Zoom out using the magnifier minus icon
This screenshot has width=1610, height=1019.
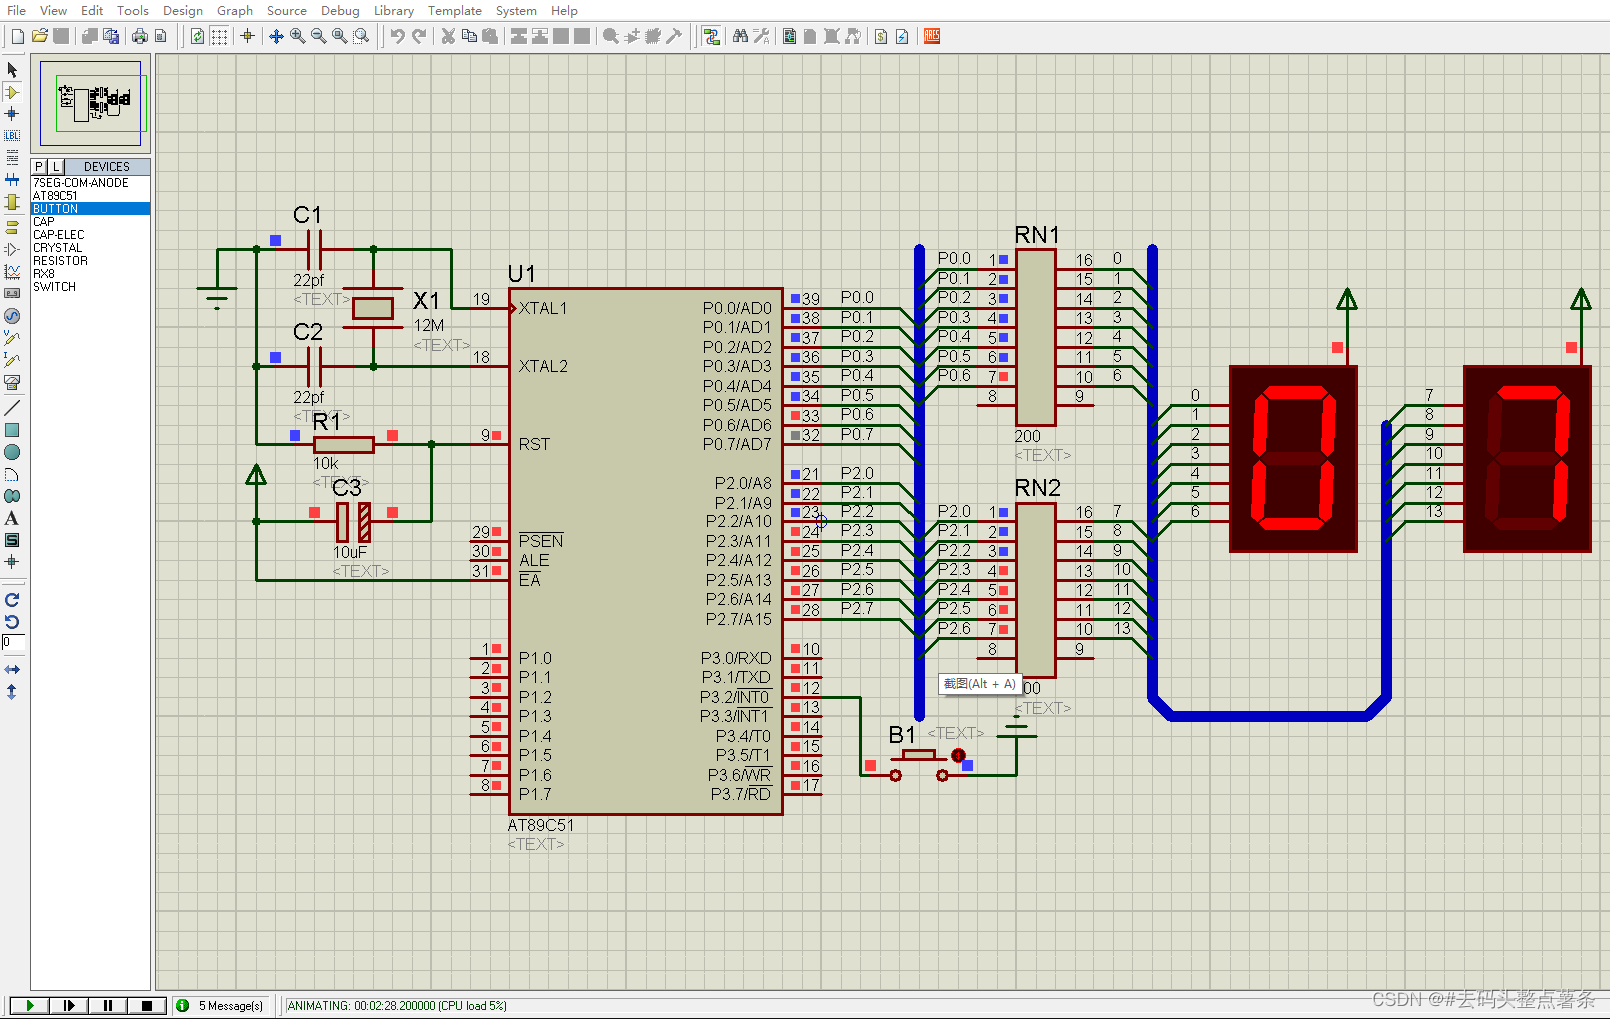point(318,36)
